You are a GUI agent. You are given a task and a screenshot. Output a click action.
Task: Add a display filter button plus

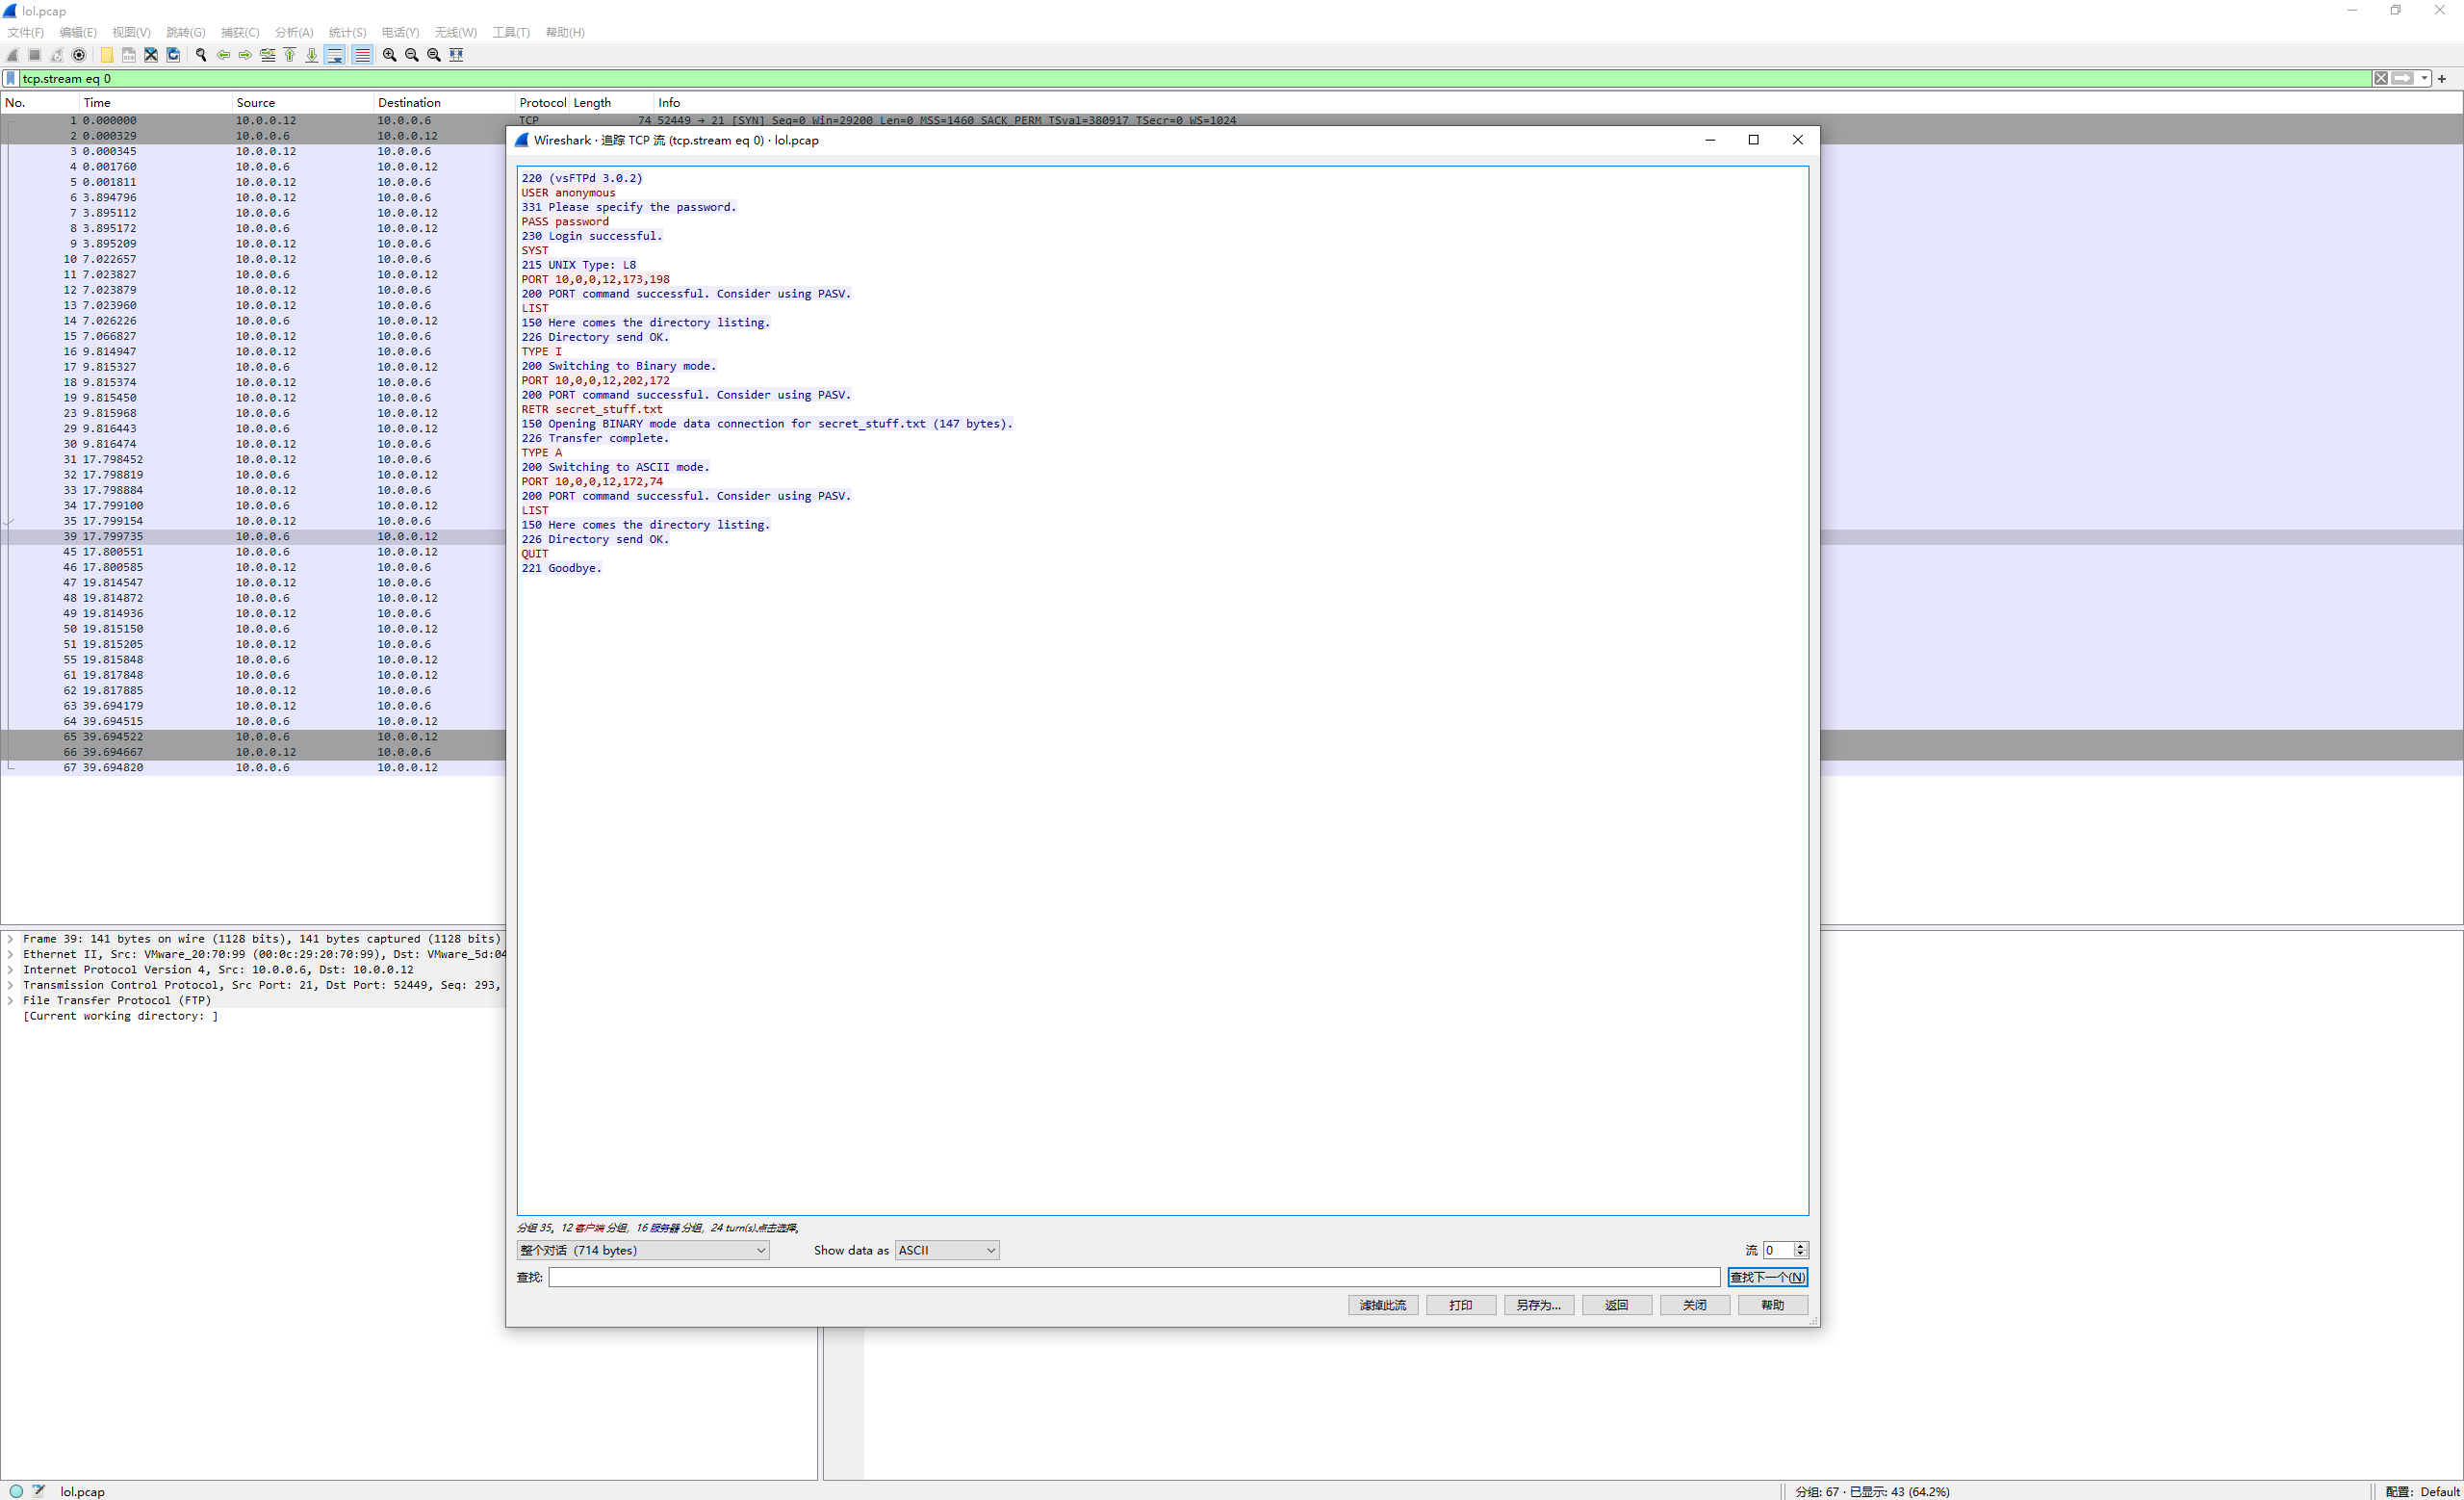pyautogui.click(x=2441, y=78)
